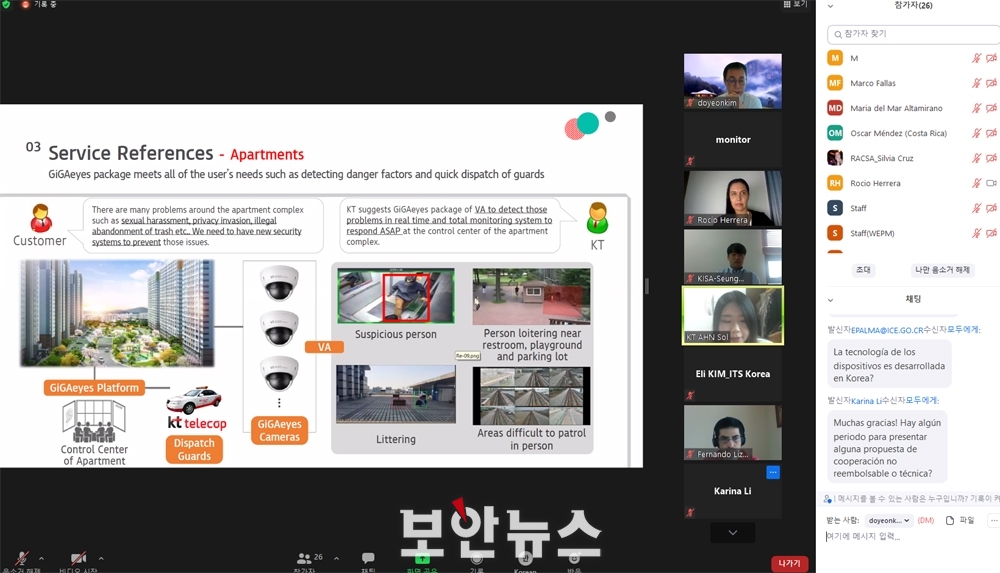Expand the arrow next to participants button
Image resolution: width=1000 pixels, height=573 pixels.
pos(336,558)
